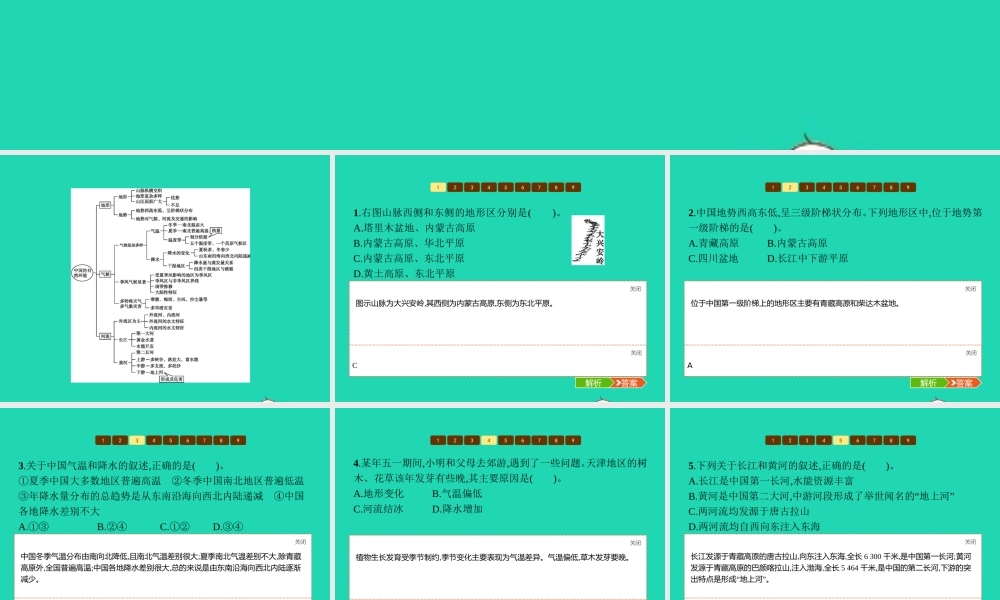Image resolution: width=1000 pixels, height=600 pixels.
Task: Click option D.③④ in question 3
Action: tap(228, 527)
